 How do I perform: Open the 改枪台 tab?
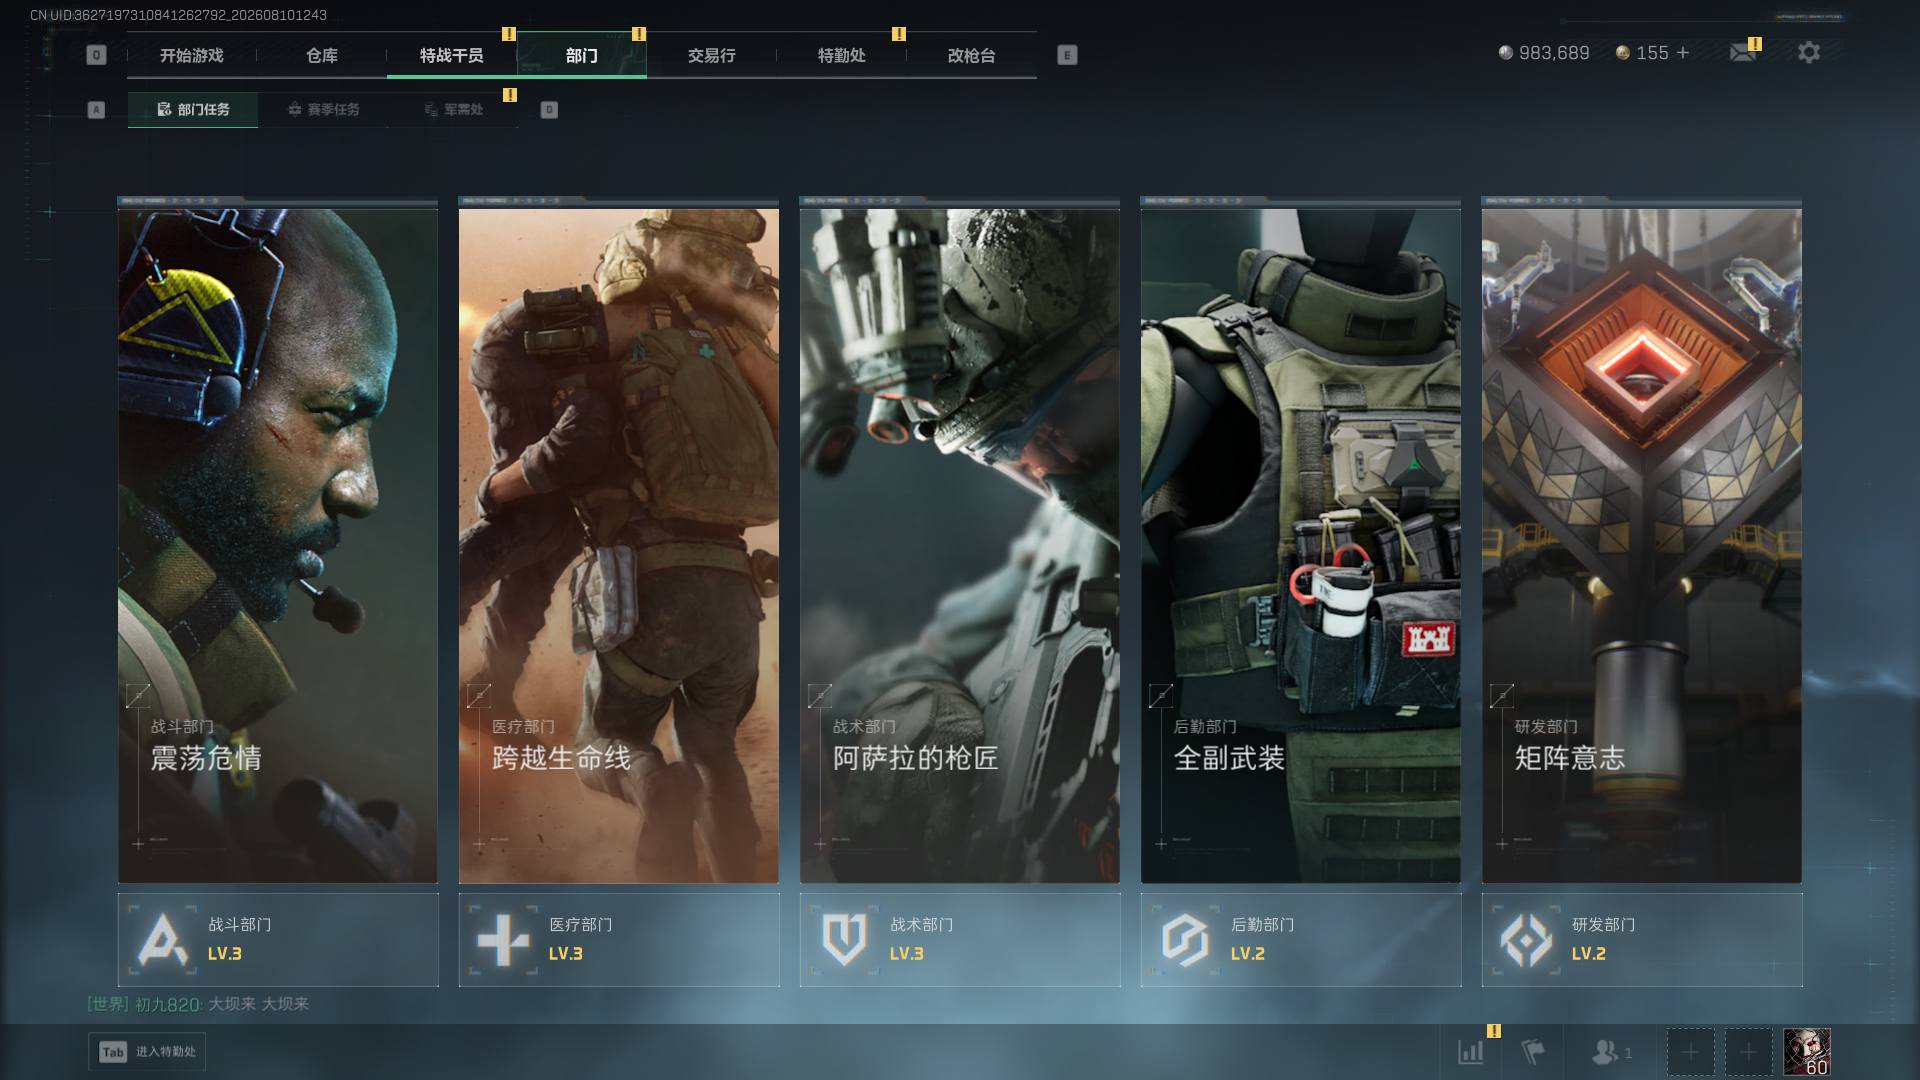pos(972,56)
